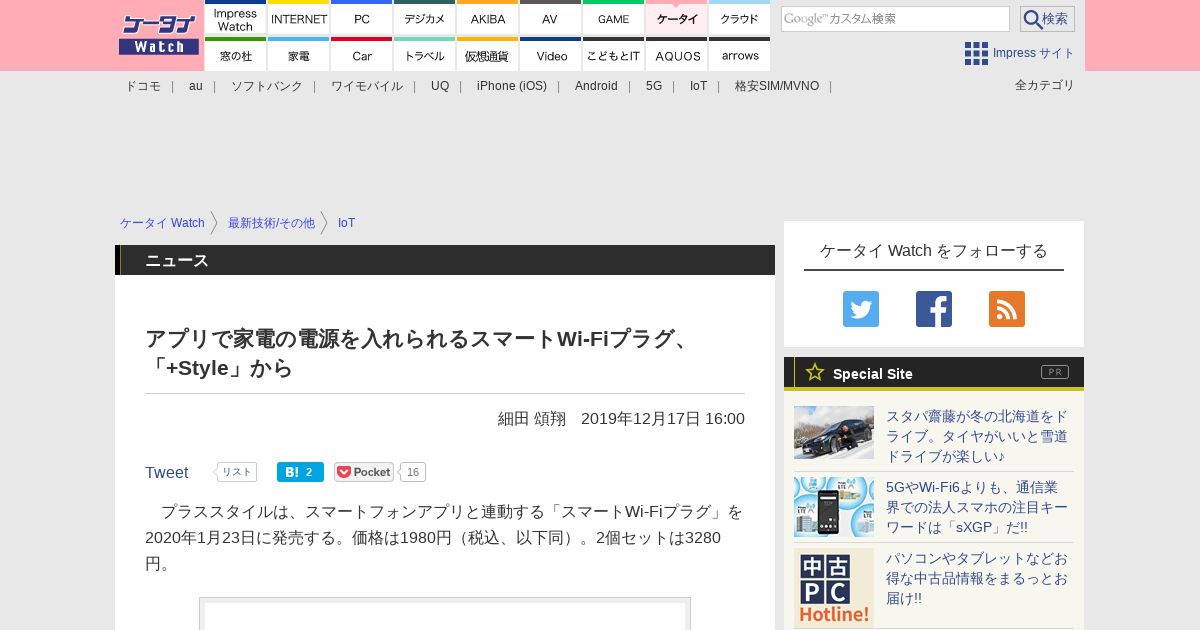
Task: Focus the Google カスタム検索 input field
Action: [895, 19]
